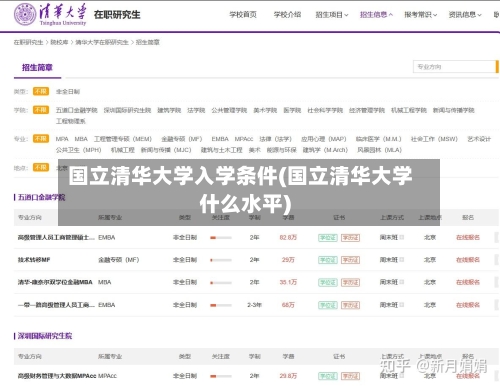Open the 学校首页 menu item
500x386 pixels.
(243, 15)
